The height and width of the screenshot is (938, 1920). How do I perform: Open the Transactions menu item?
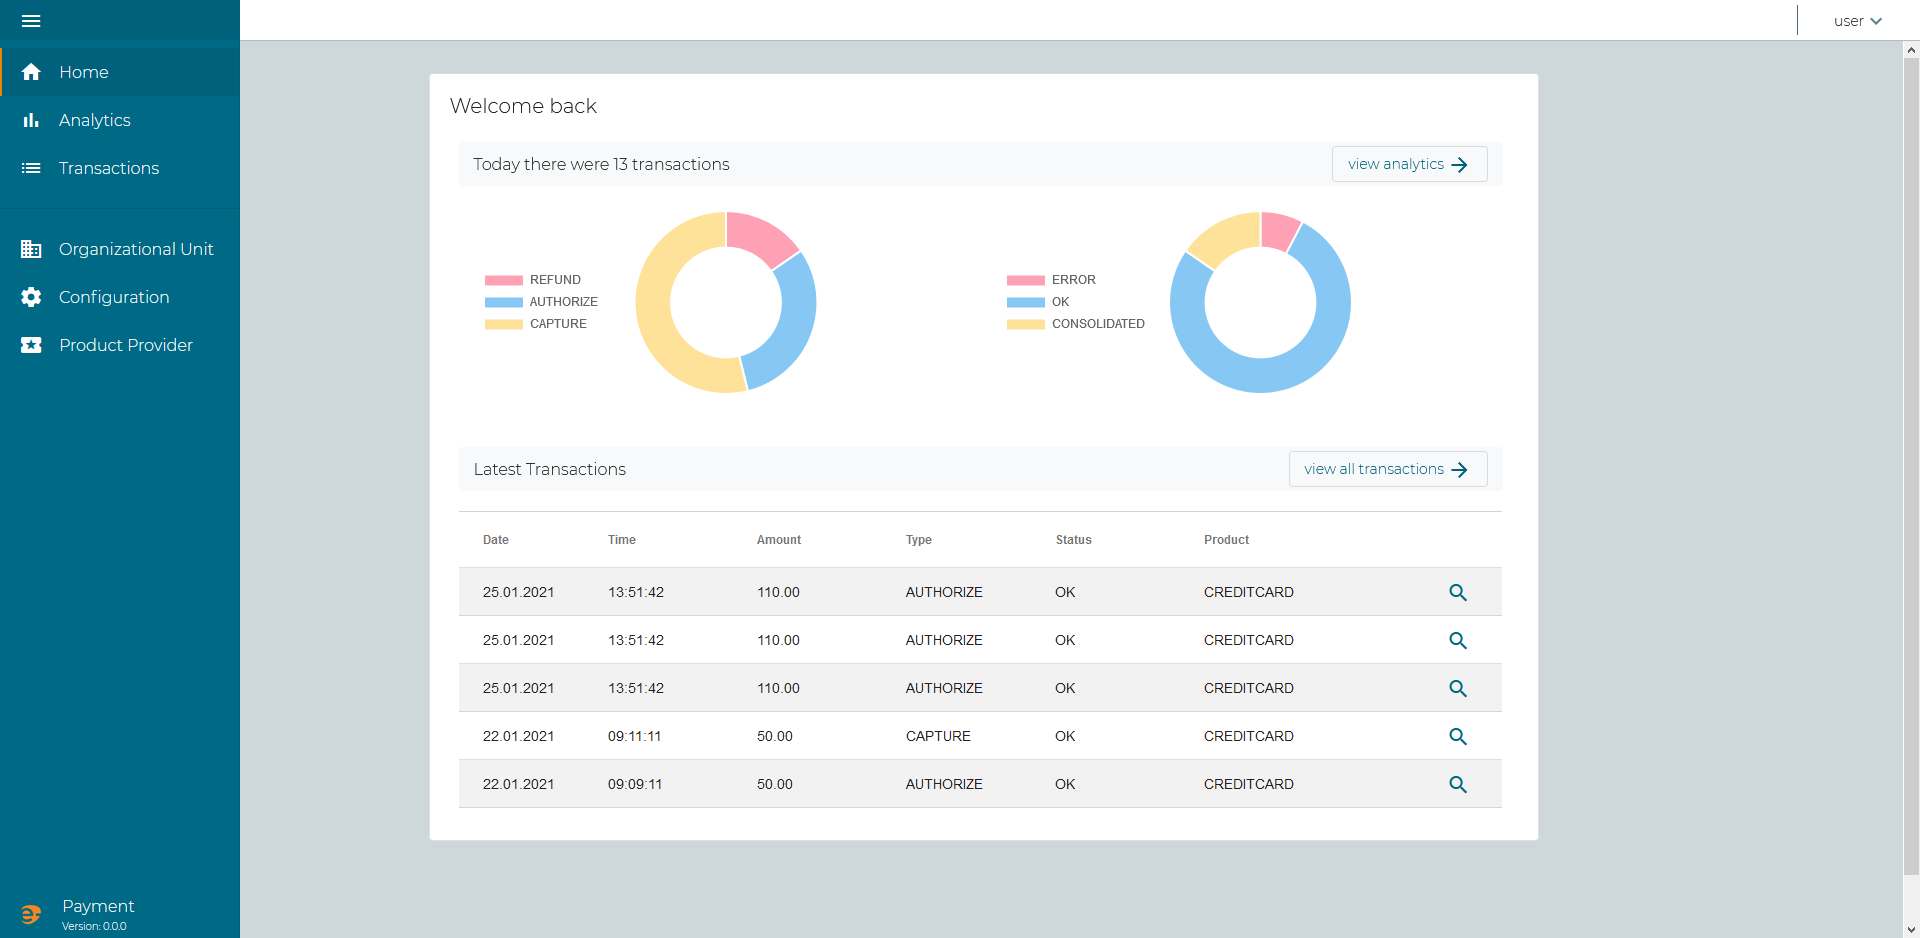click(109, 168)
